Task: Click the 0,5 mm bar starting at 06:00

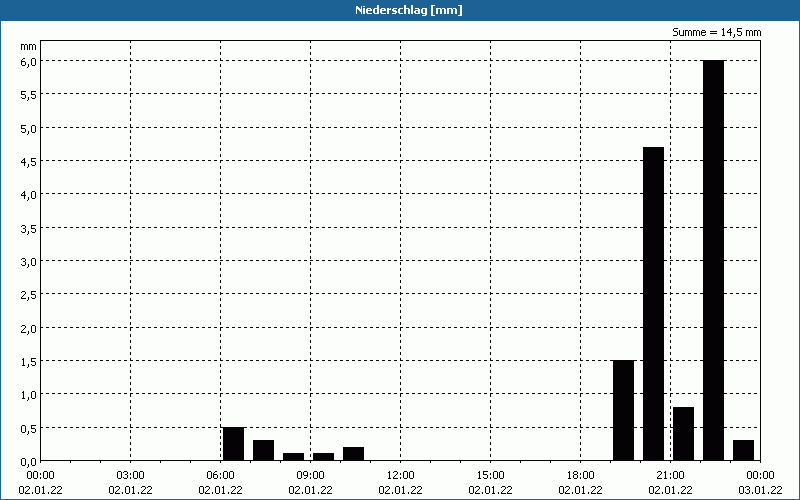Action: coord(233,444)
